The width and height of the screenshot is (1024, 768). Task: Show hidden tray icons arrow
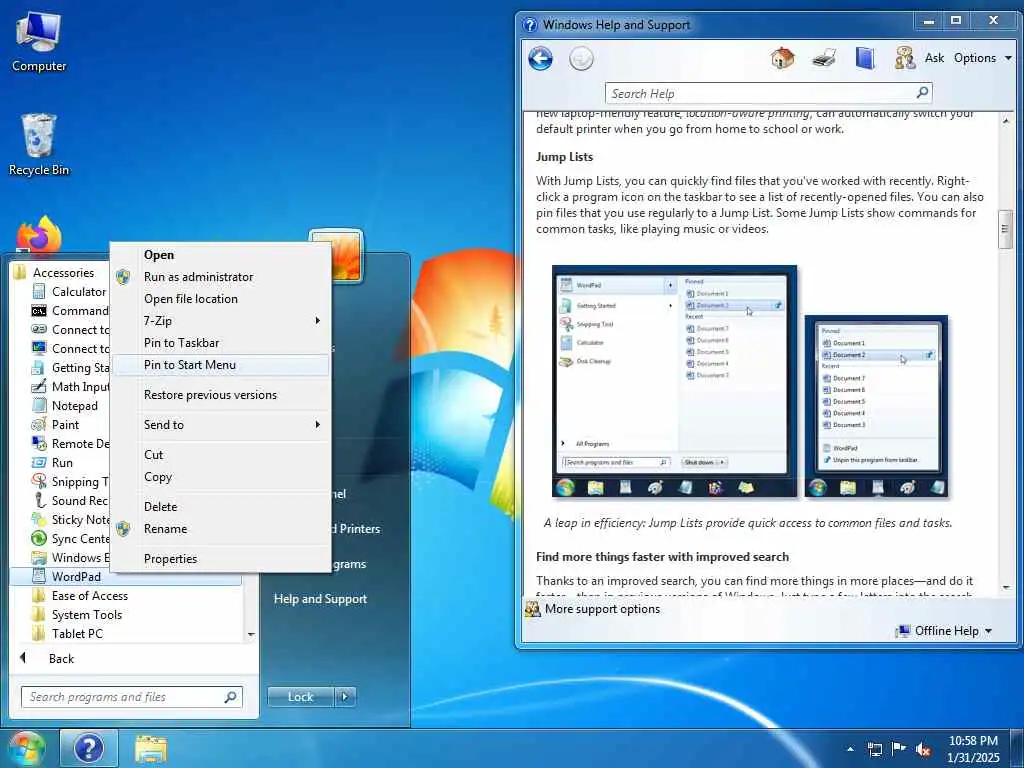click(850, 749)
